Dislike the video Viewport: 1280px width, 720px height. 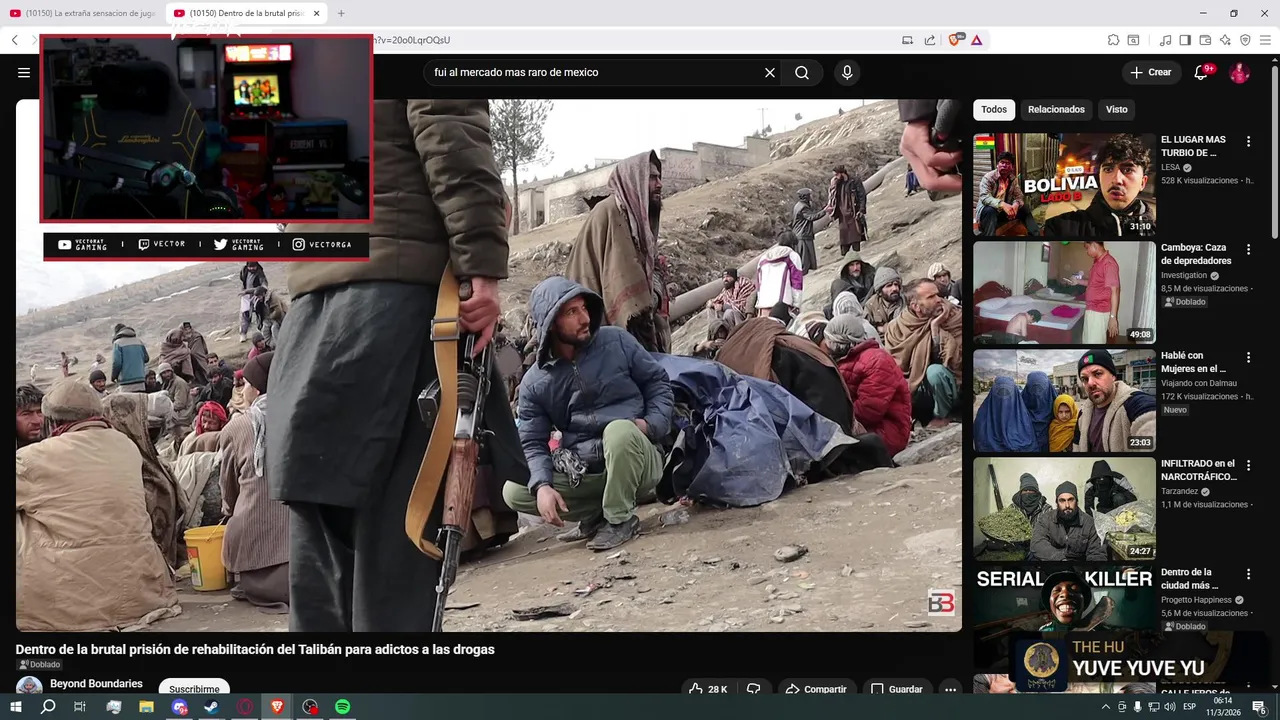click(x=754, y=688)
